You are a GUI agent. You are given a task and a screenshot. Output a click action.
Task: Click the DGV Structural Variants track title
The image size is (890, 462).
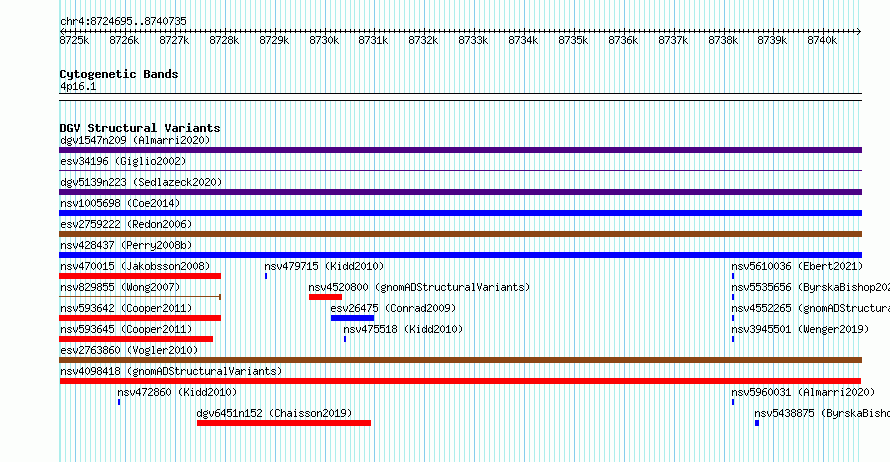(x=140, y=128)
